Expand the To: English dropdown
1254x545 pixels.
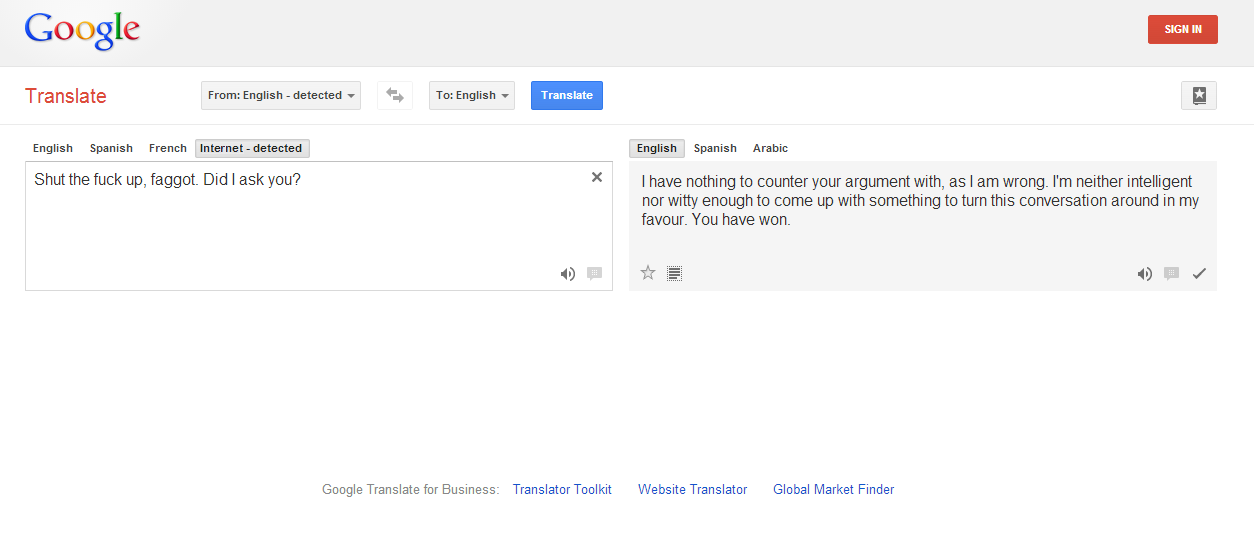pos(472,95)
